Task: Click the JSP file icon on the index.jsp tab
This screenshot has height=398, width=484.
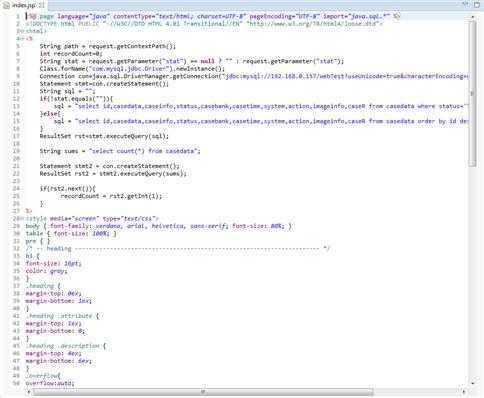Action: 6,5
